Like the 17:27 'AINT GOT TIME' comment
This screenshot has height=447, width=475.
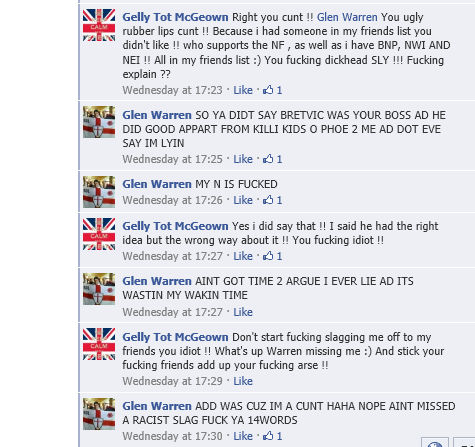click(243, 312)
